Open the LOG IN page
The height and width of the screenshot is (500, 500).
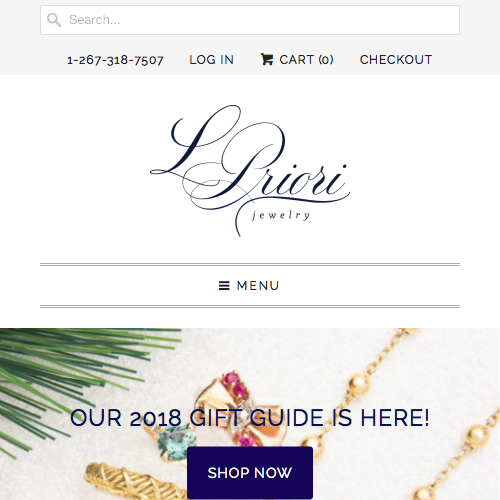(x=212, y=60)
